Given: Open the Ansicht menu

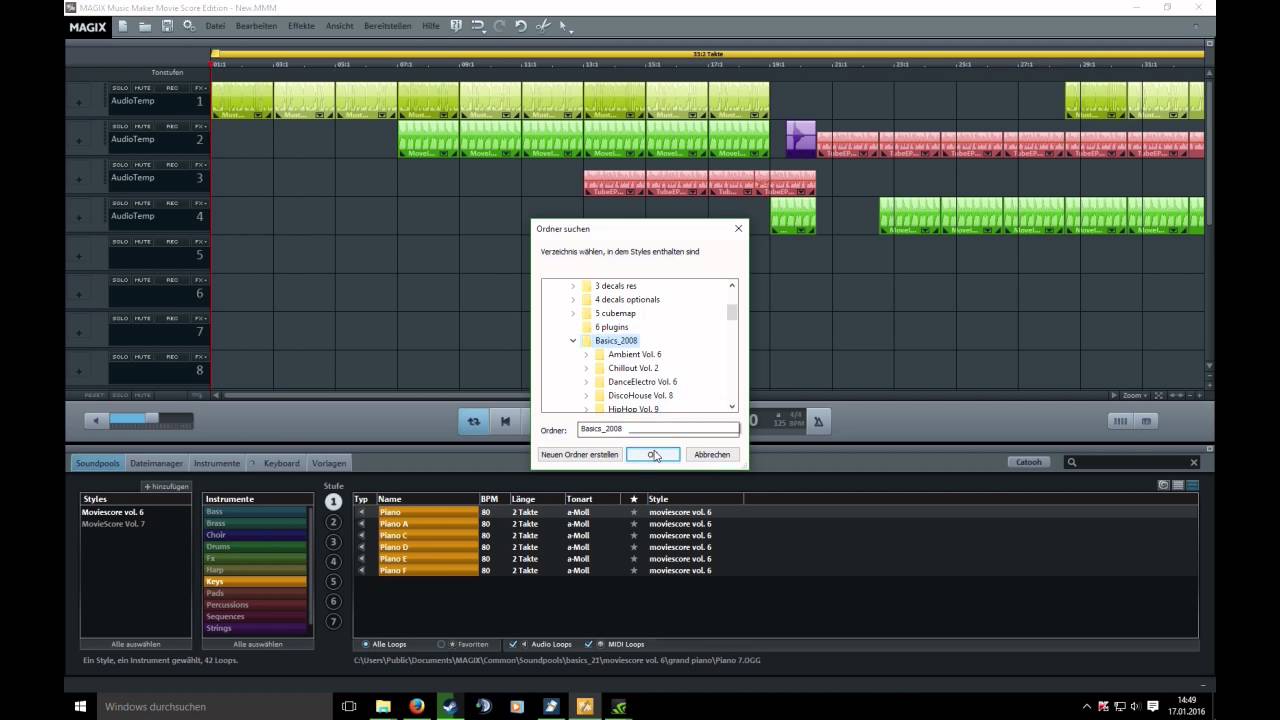Looking at the screenshot, I should 339,26.
